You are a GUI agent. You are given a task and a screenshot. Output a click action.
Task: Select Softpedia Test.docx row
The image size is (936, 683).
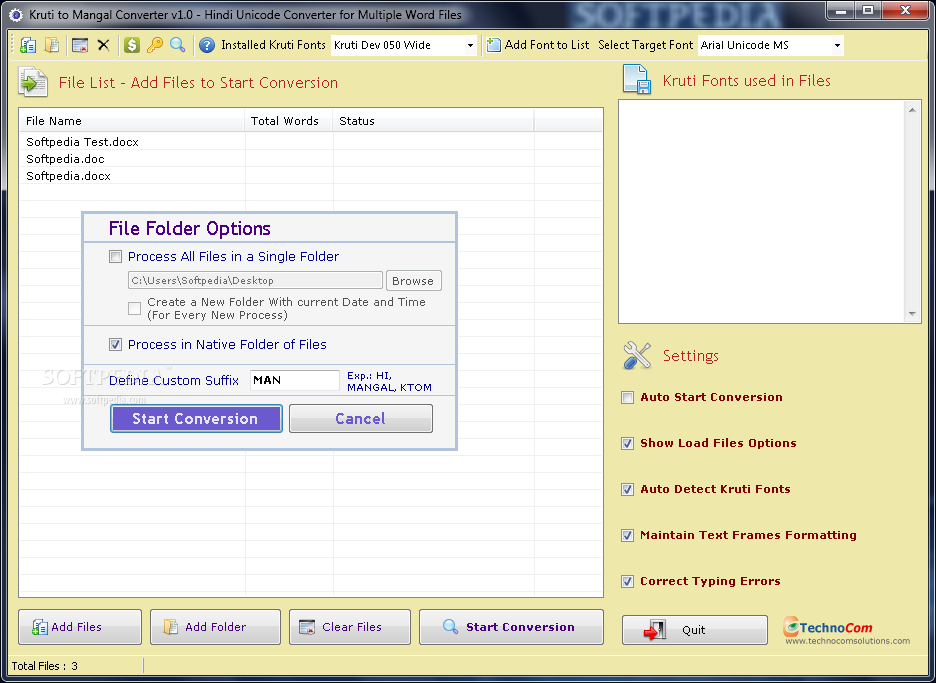[x=311, y=142]
